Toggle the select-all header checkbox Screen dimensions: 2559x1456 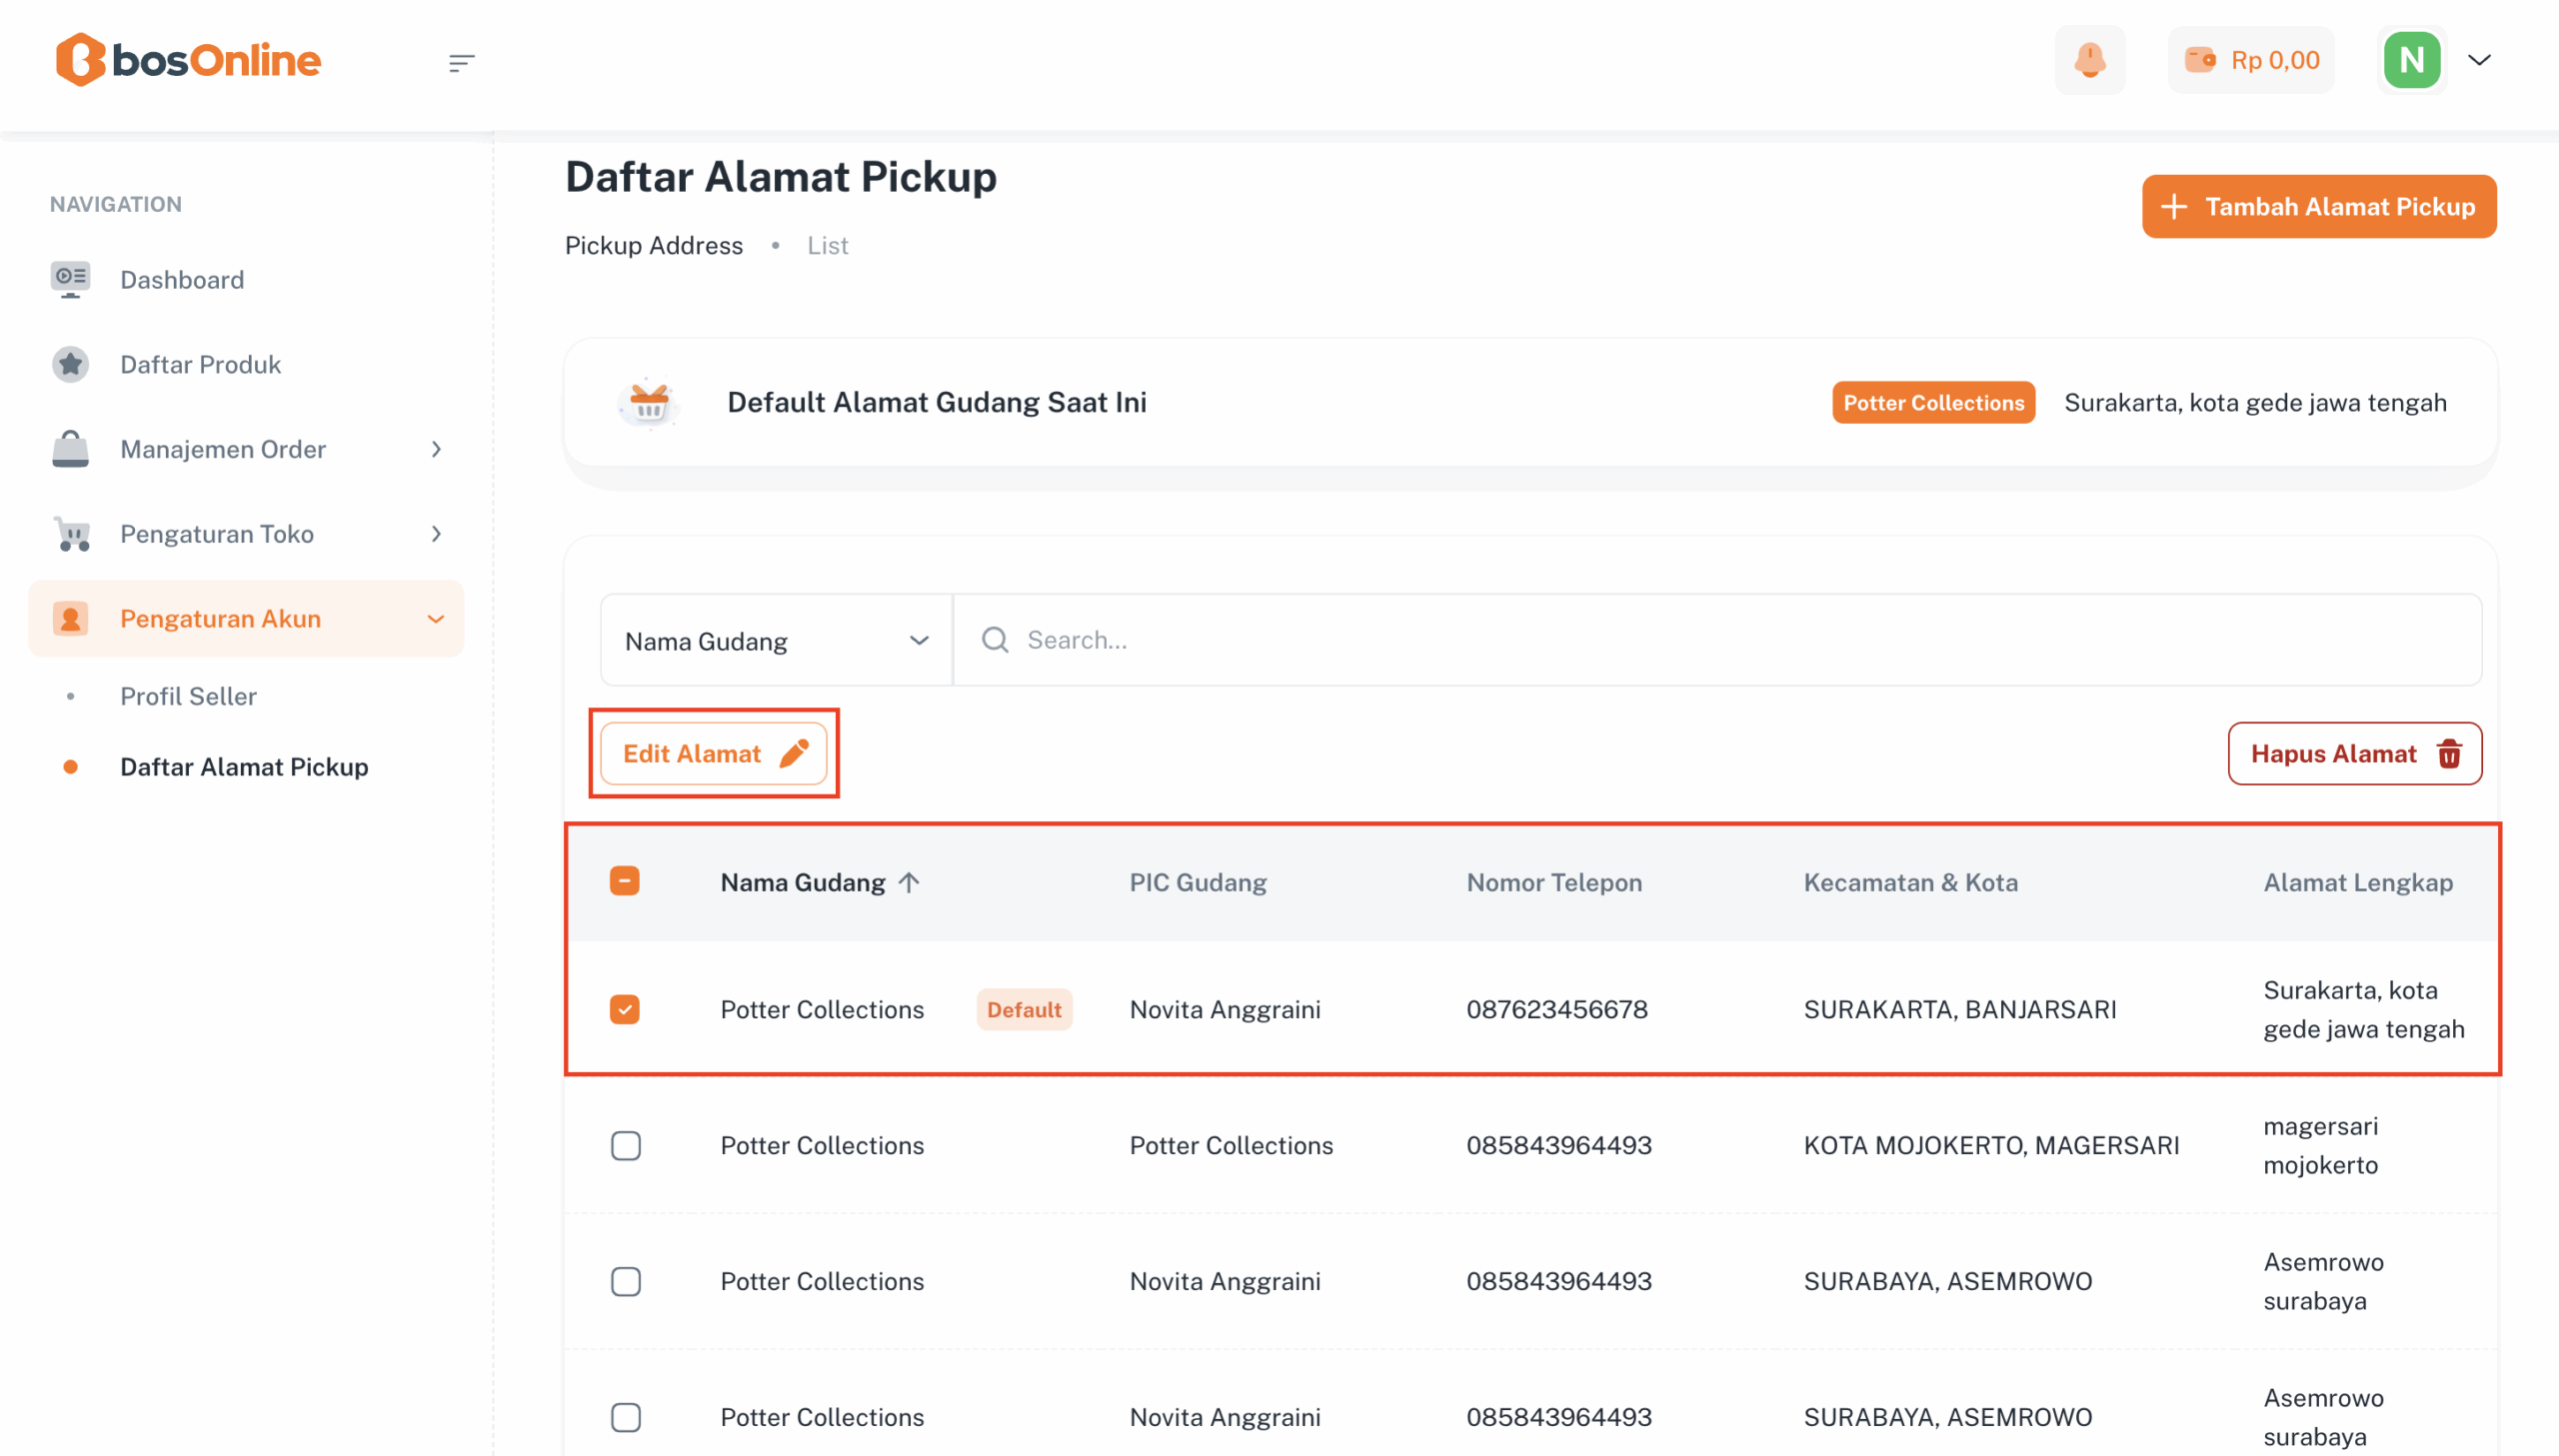[625, 881]
